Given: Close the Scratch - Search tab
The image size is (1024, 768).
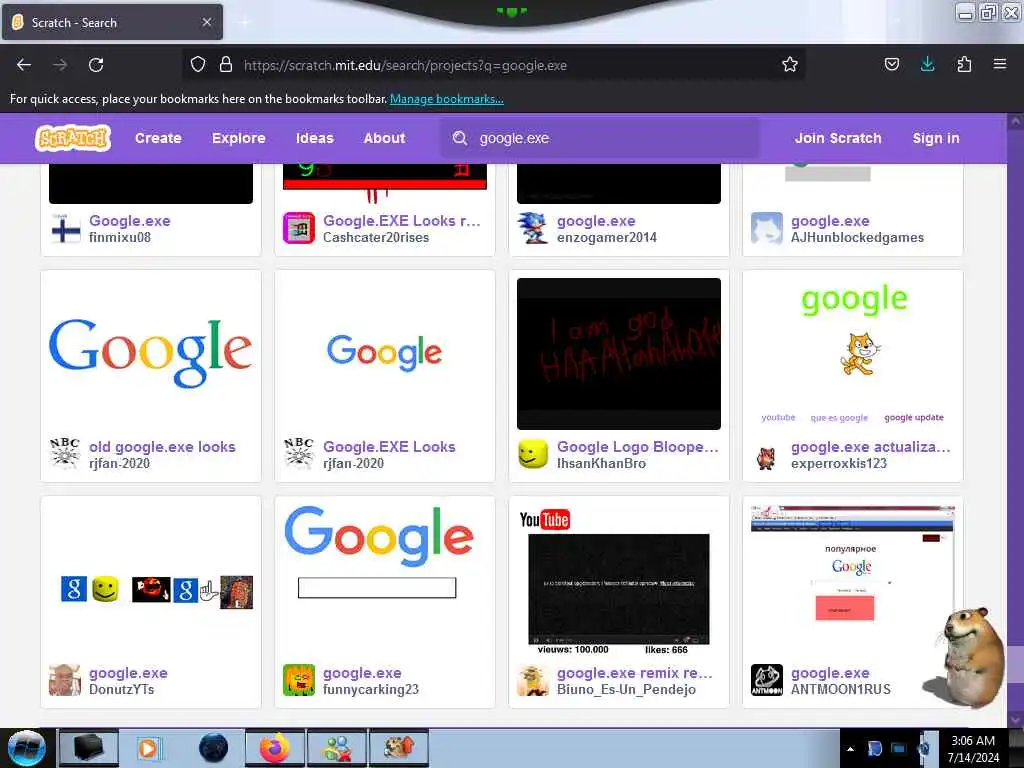Looking at the screenshot, I should [x=207, y=22].
